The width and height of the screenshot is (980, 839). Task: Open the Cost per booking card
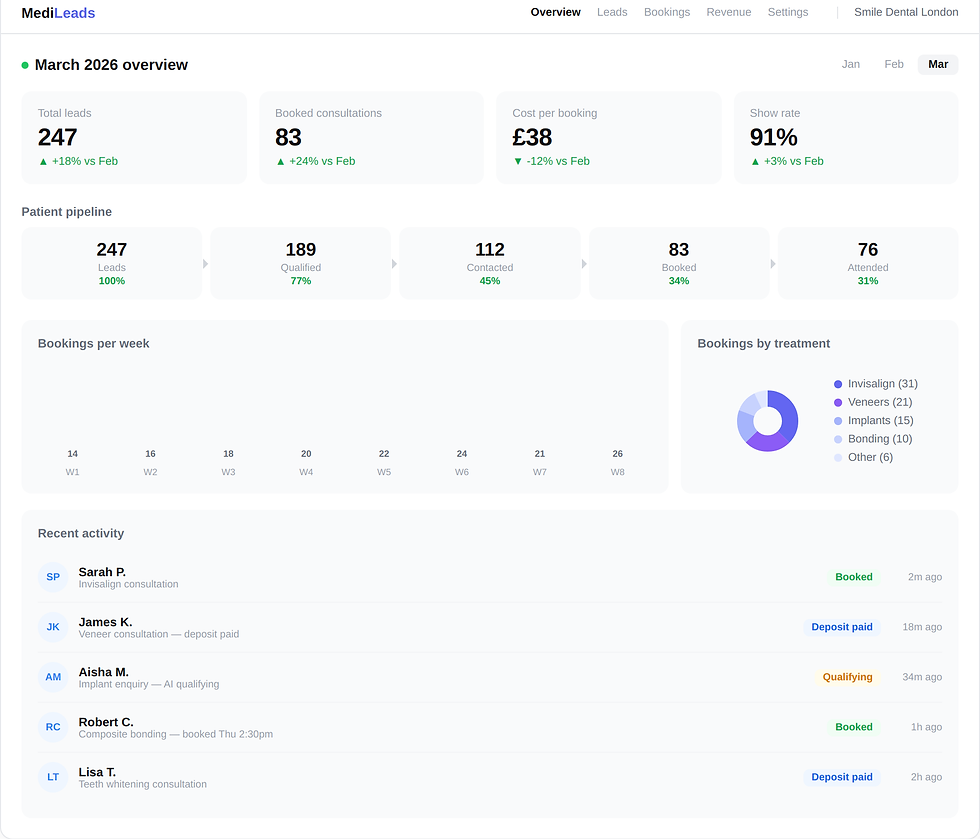(x=609, y=138)
